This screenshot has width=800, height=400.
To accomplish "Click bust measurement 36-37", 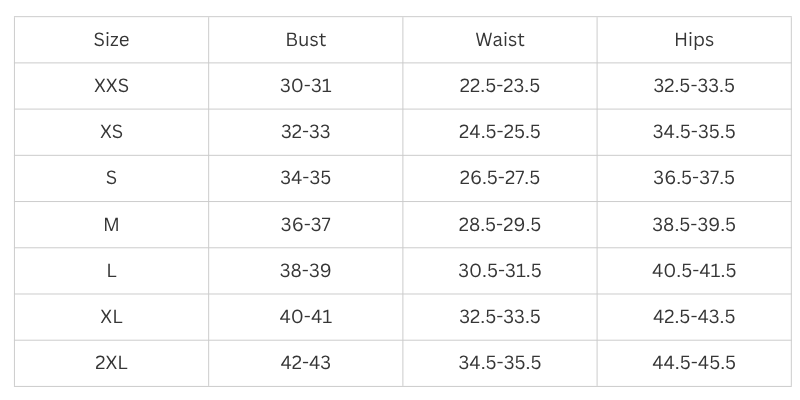I will tap(305, 225).
